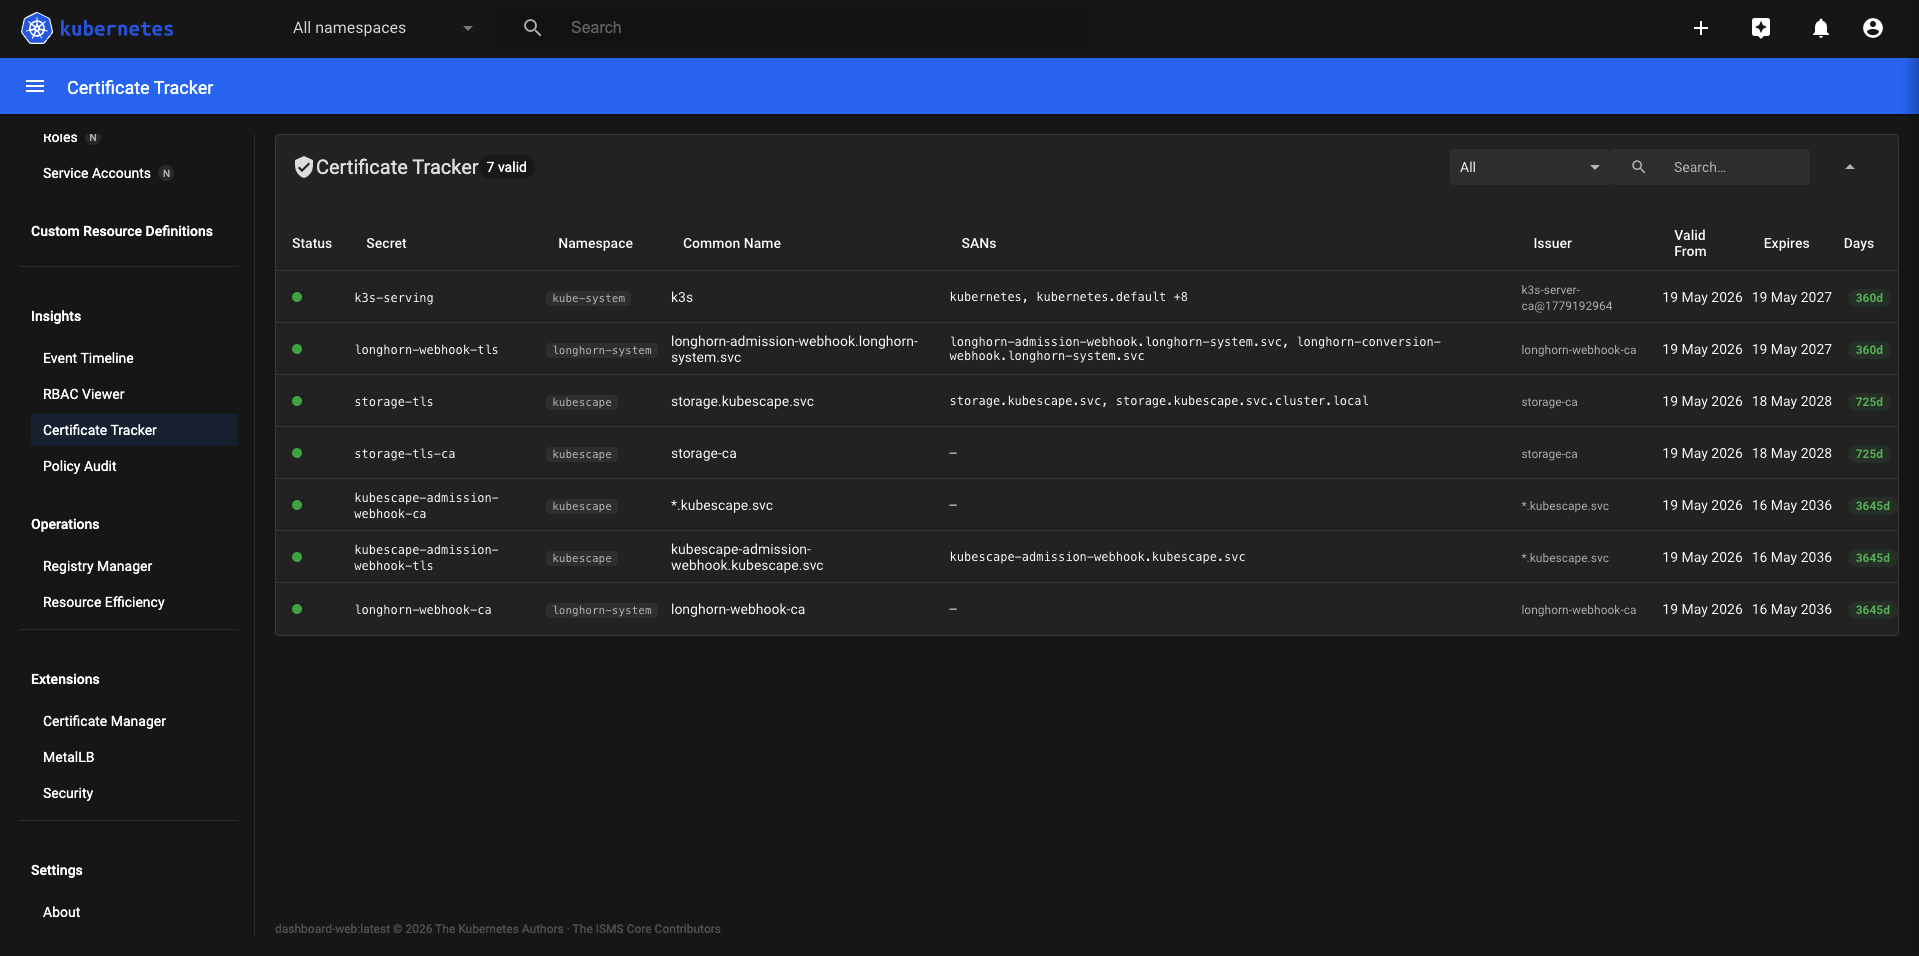Open the hamburger menu icon
The image size is (1919, 956).
[x=35, y=87]
